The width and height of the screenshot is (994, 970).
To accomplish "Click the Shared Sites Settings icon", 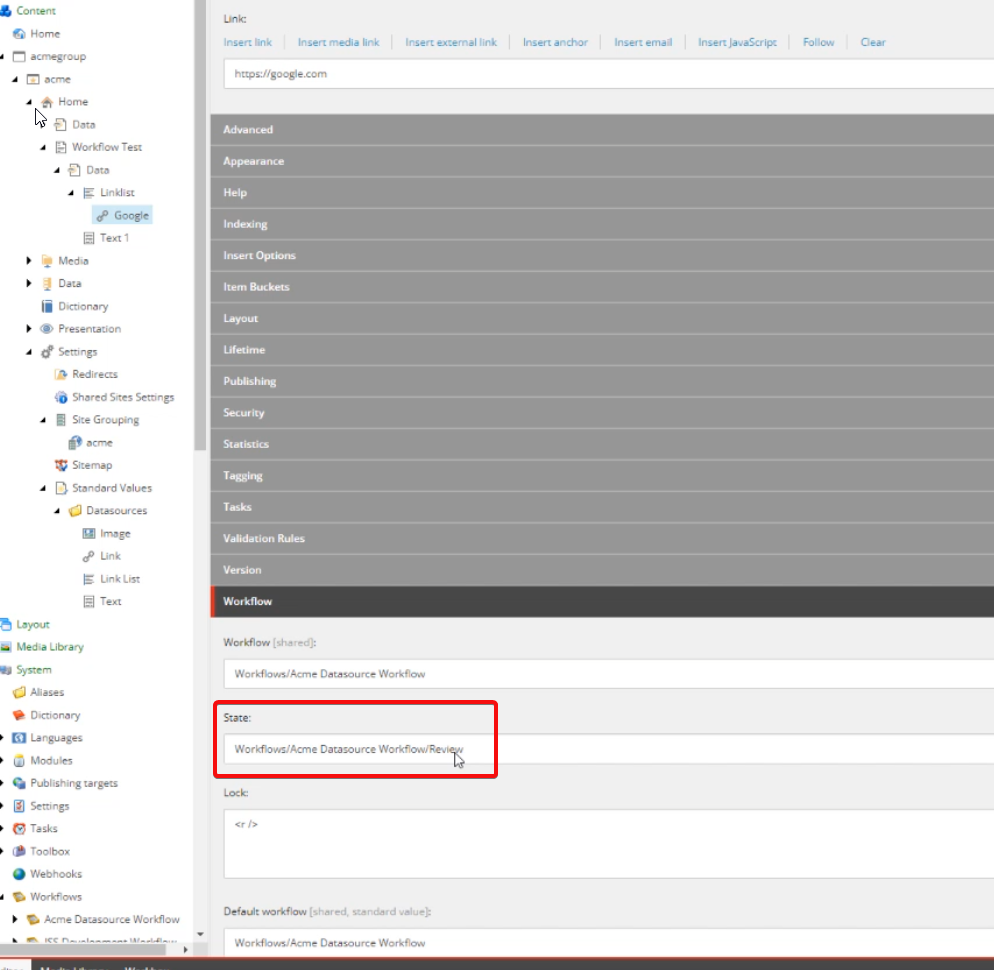I will (61, 398).
